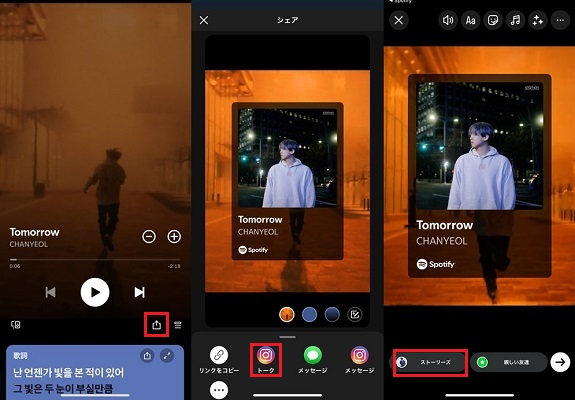575x400 pixels.
Task: Share the lyrics from the lyrics card
Action: point(147,356)
